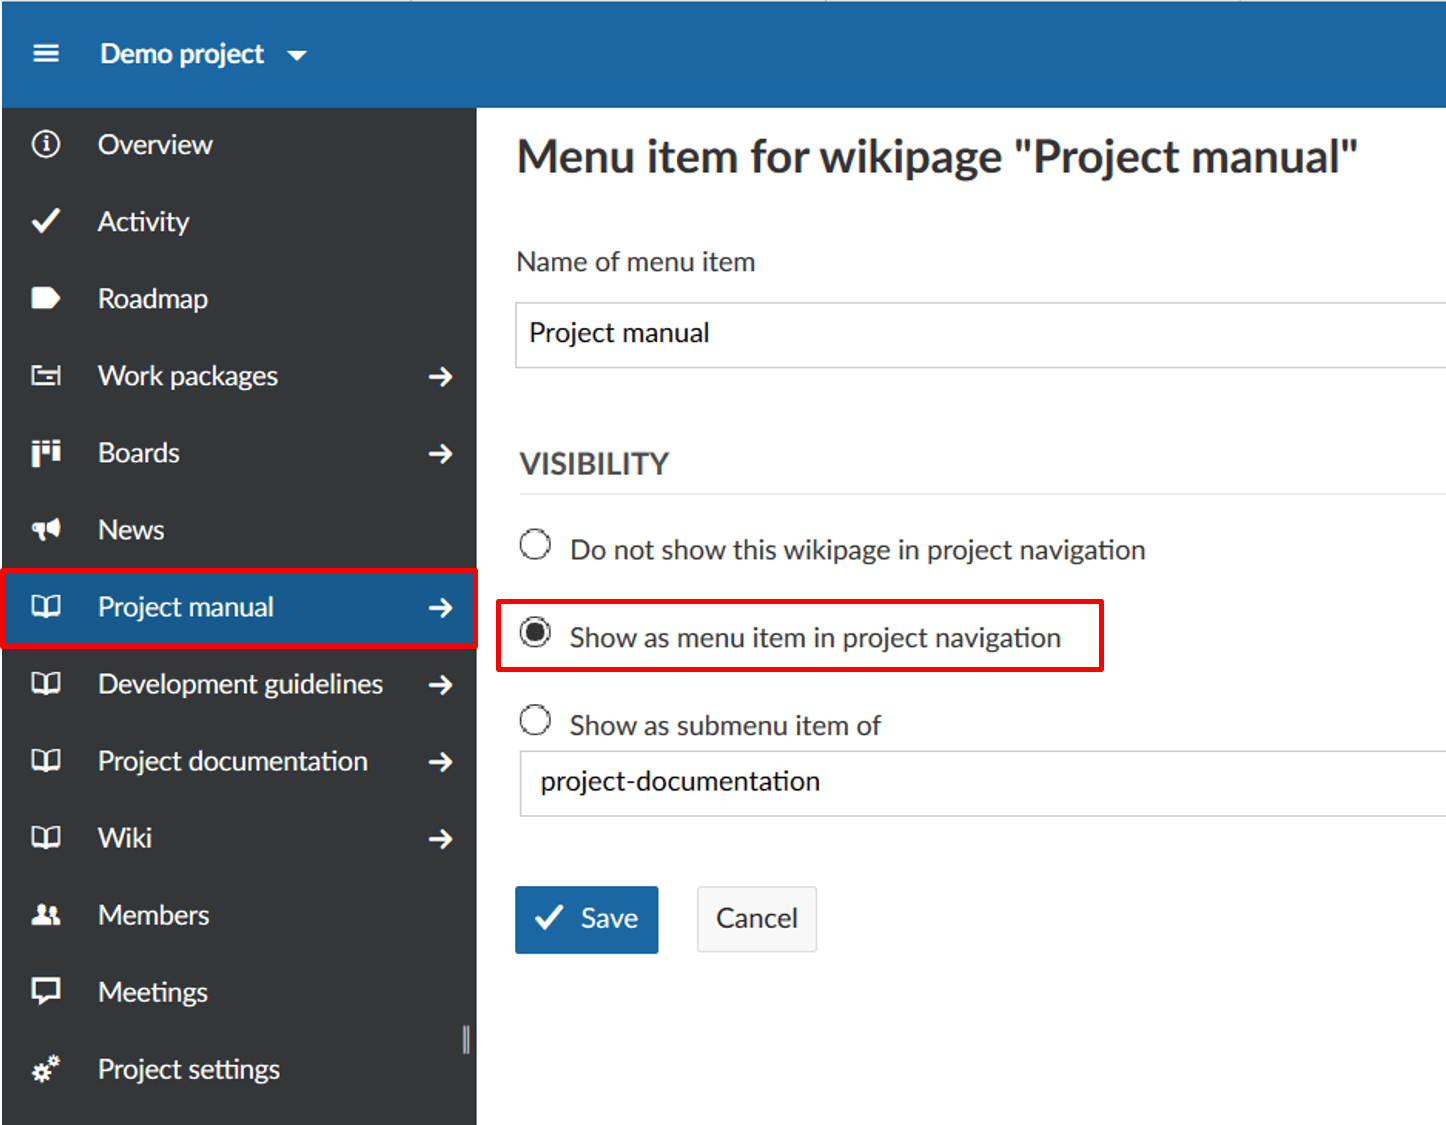Click the hamburger menu icon
Screen dimensions: 1446x1125
click(46, 54)
